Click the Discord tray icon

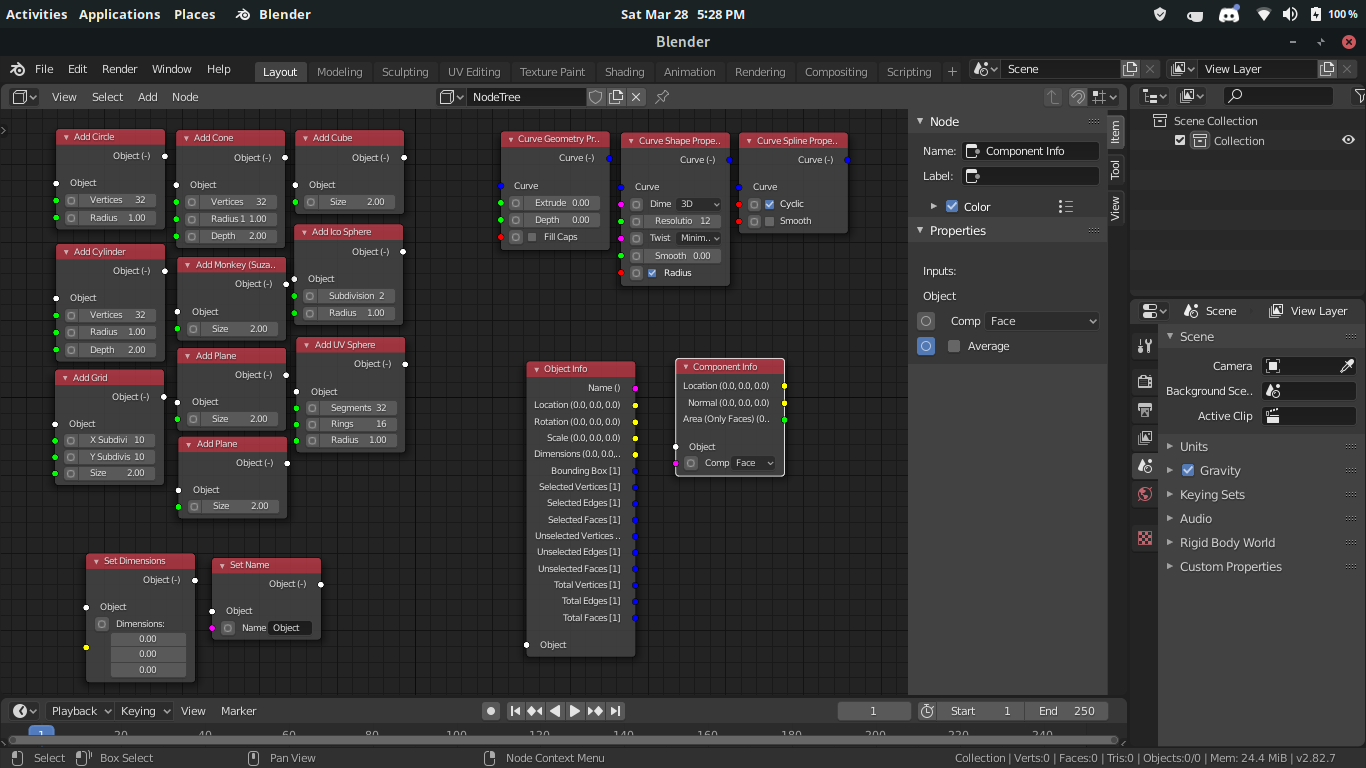coord(1228,14)
